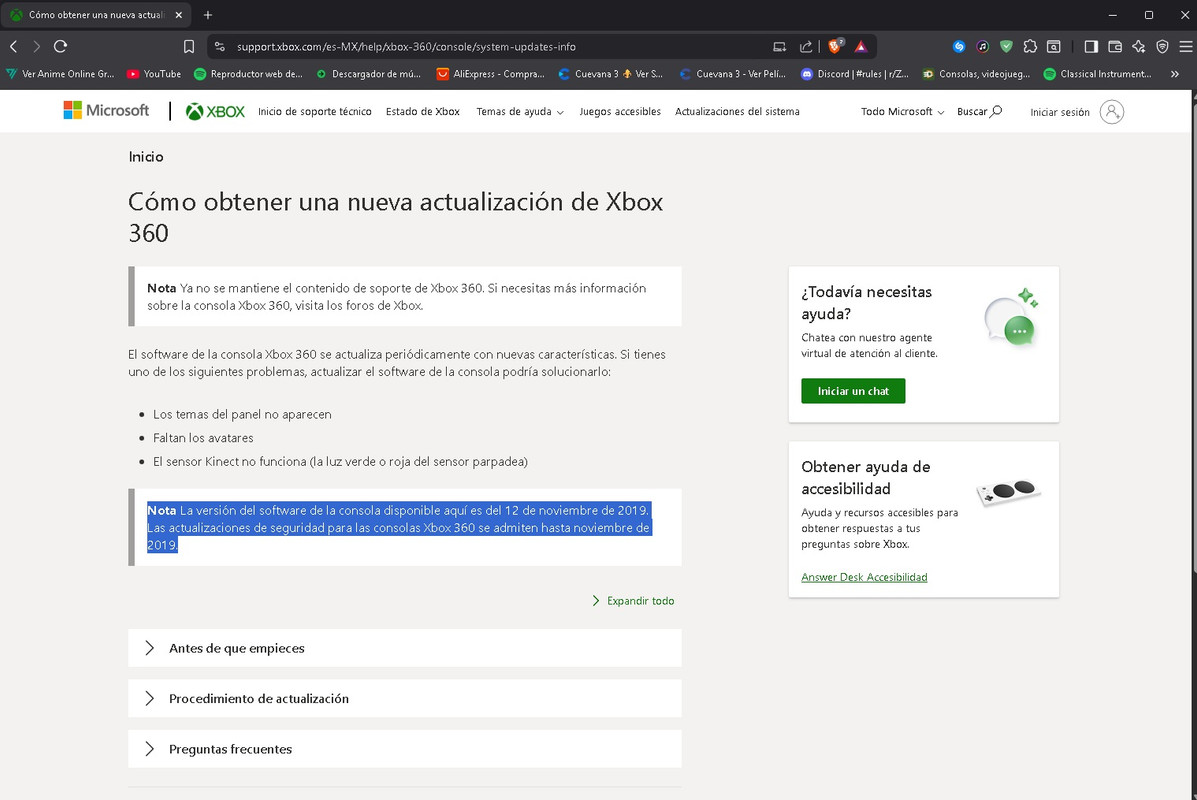
Task: Click the forward navigation arrow
Action: (36, 47)
